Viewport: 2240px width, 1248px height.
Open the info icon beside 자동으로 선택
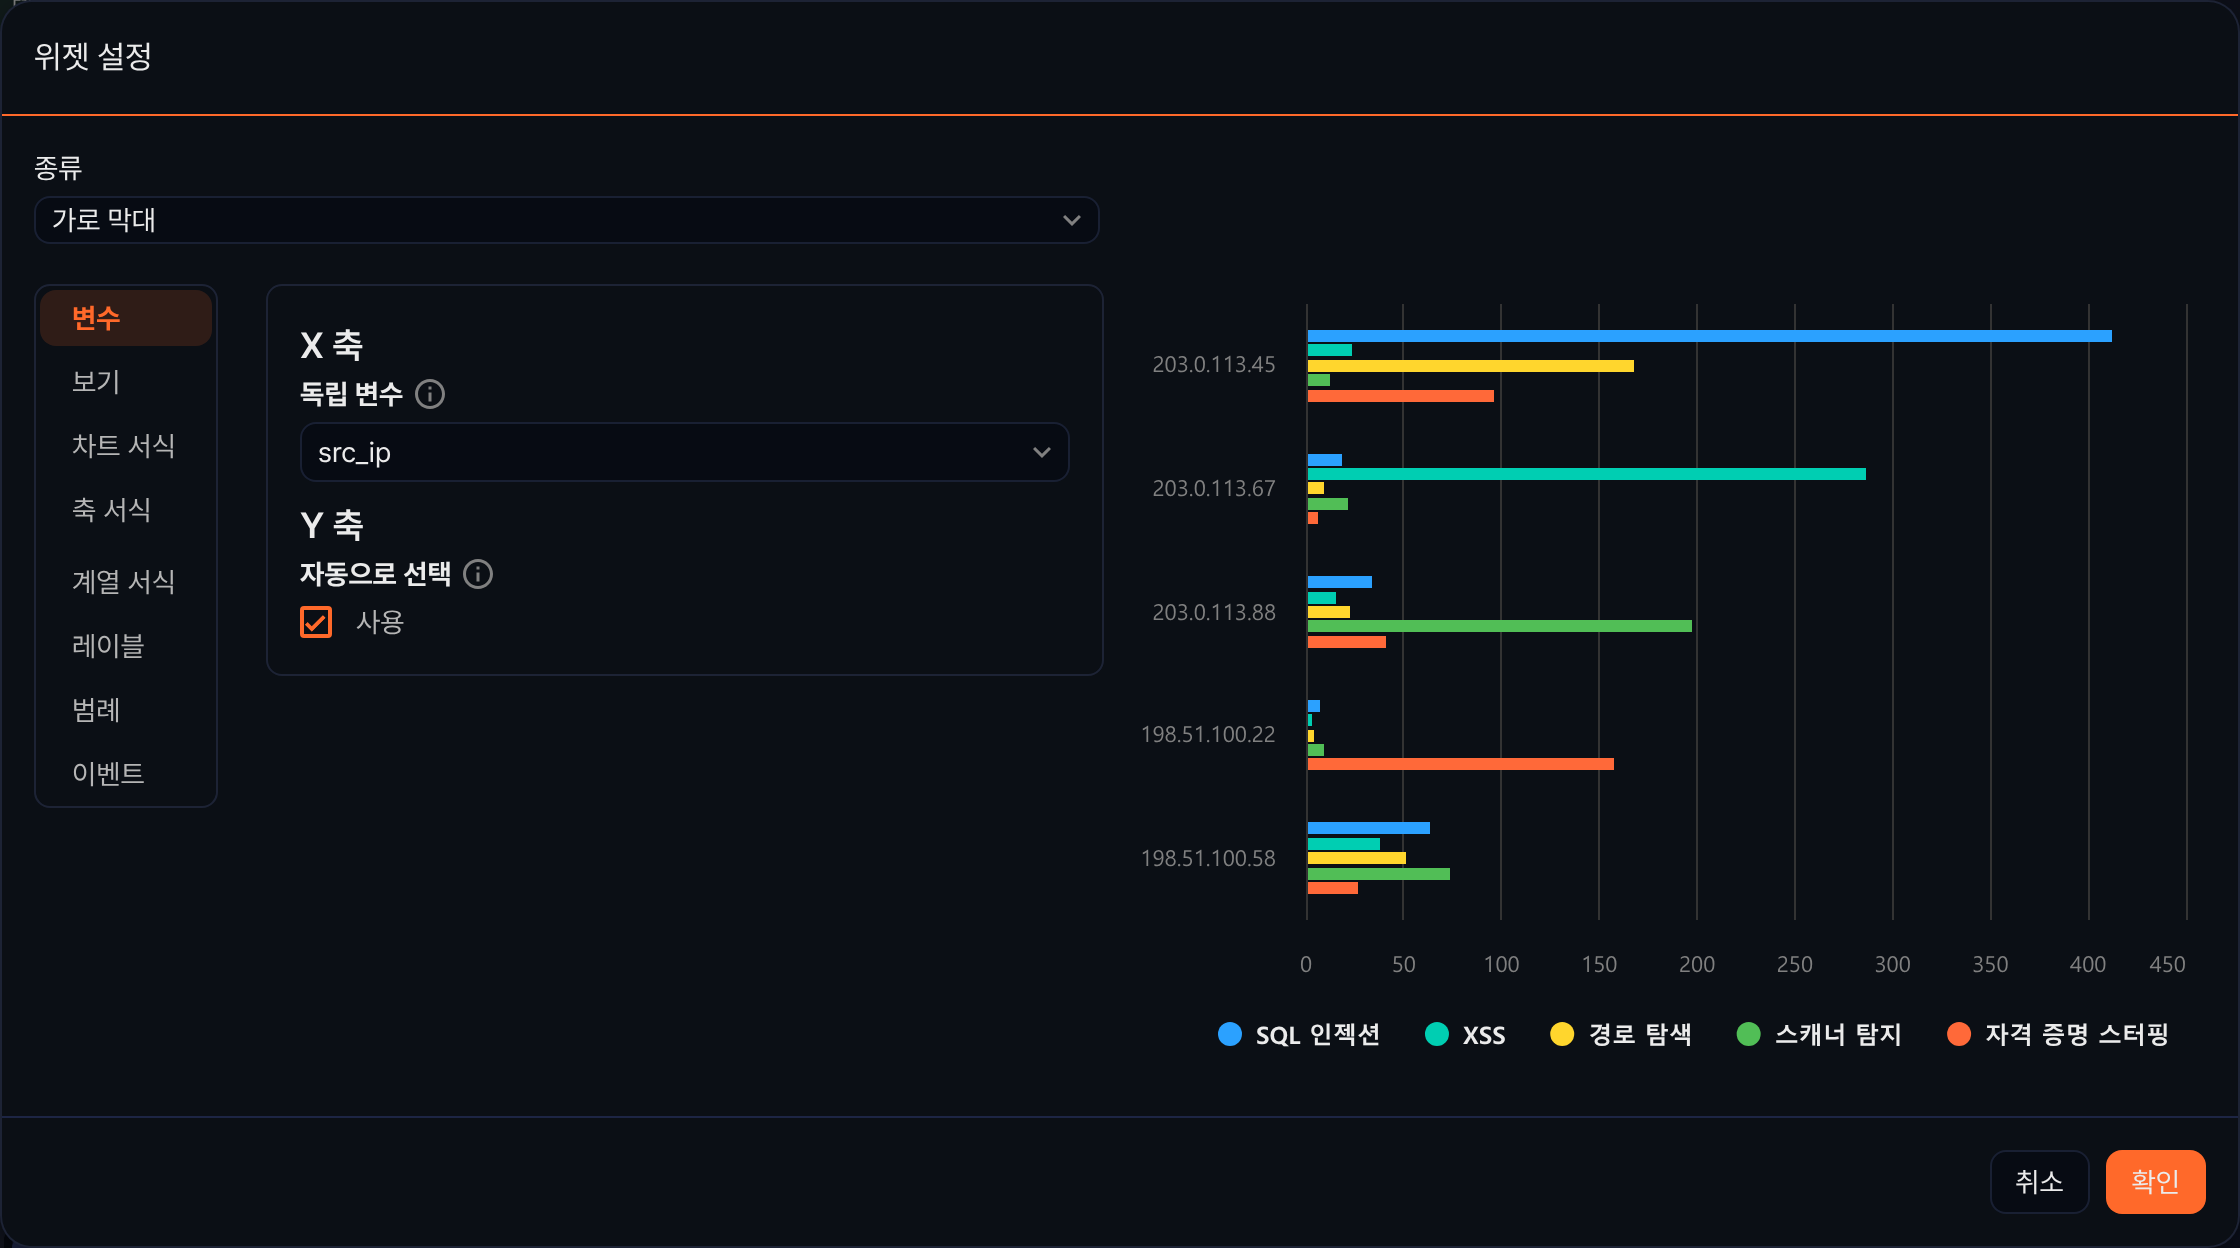(478, 574)
